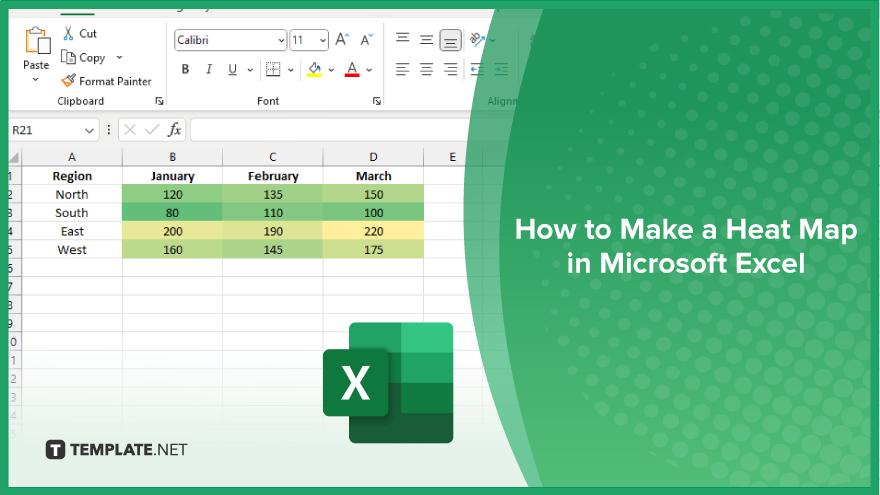Confirm entry with checkmark in formula bar
The height and width of the screenshot is (495, 880).
(152, 130)
